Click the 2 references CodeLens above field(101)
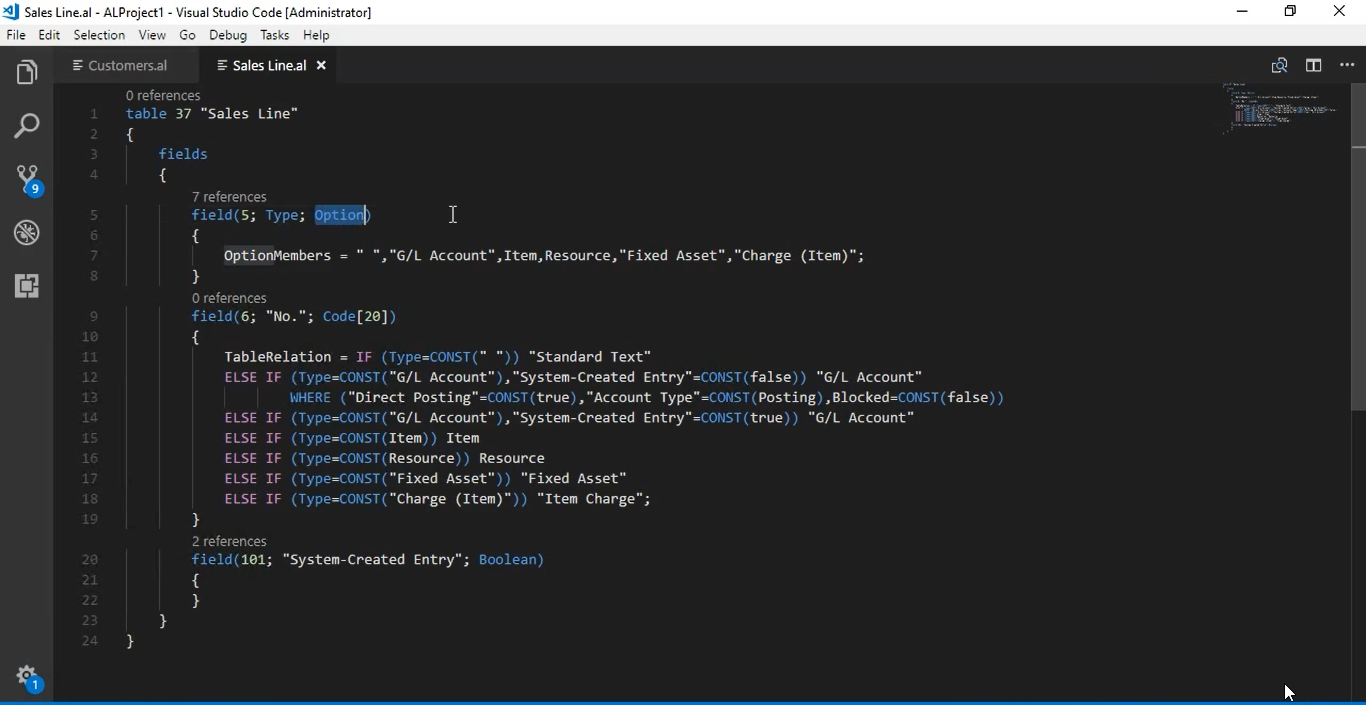The height and width of the screenshot is (705, 1366). coord(229,541)
